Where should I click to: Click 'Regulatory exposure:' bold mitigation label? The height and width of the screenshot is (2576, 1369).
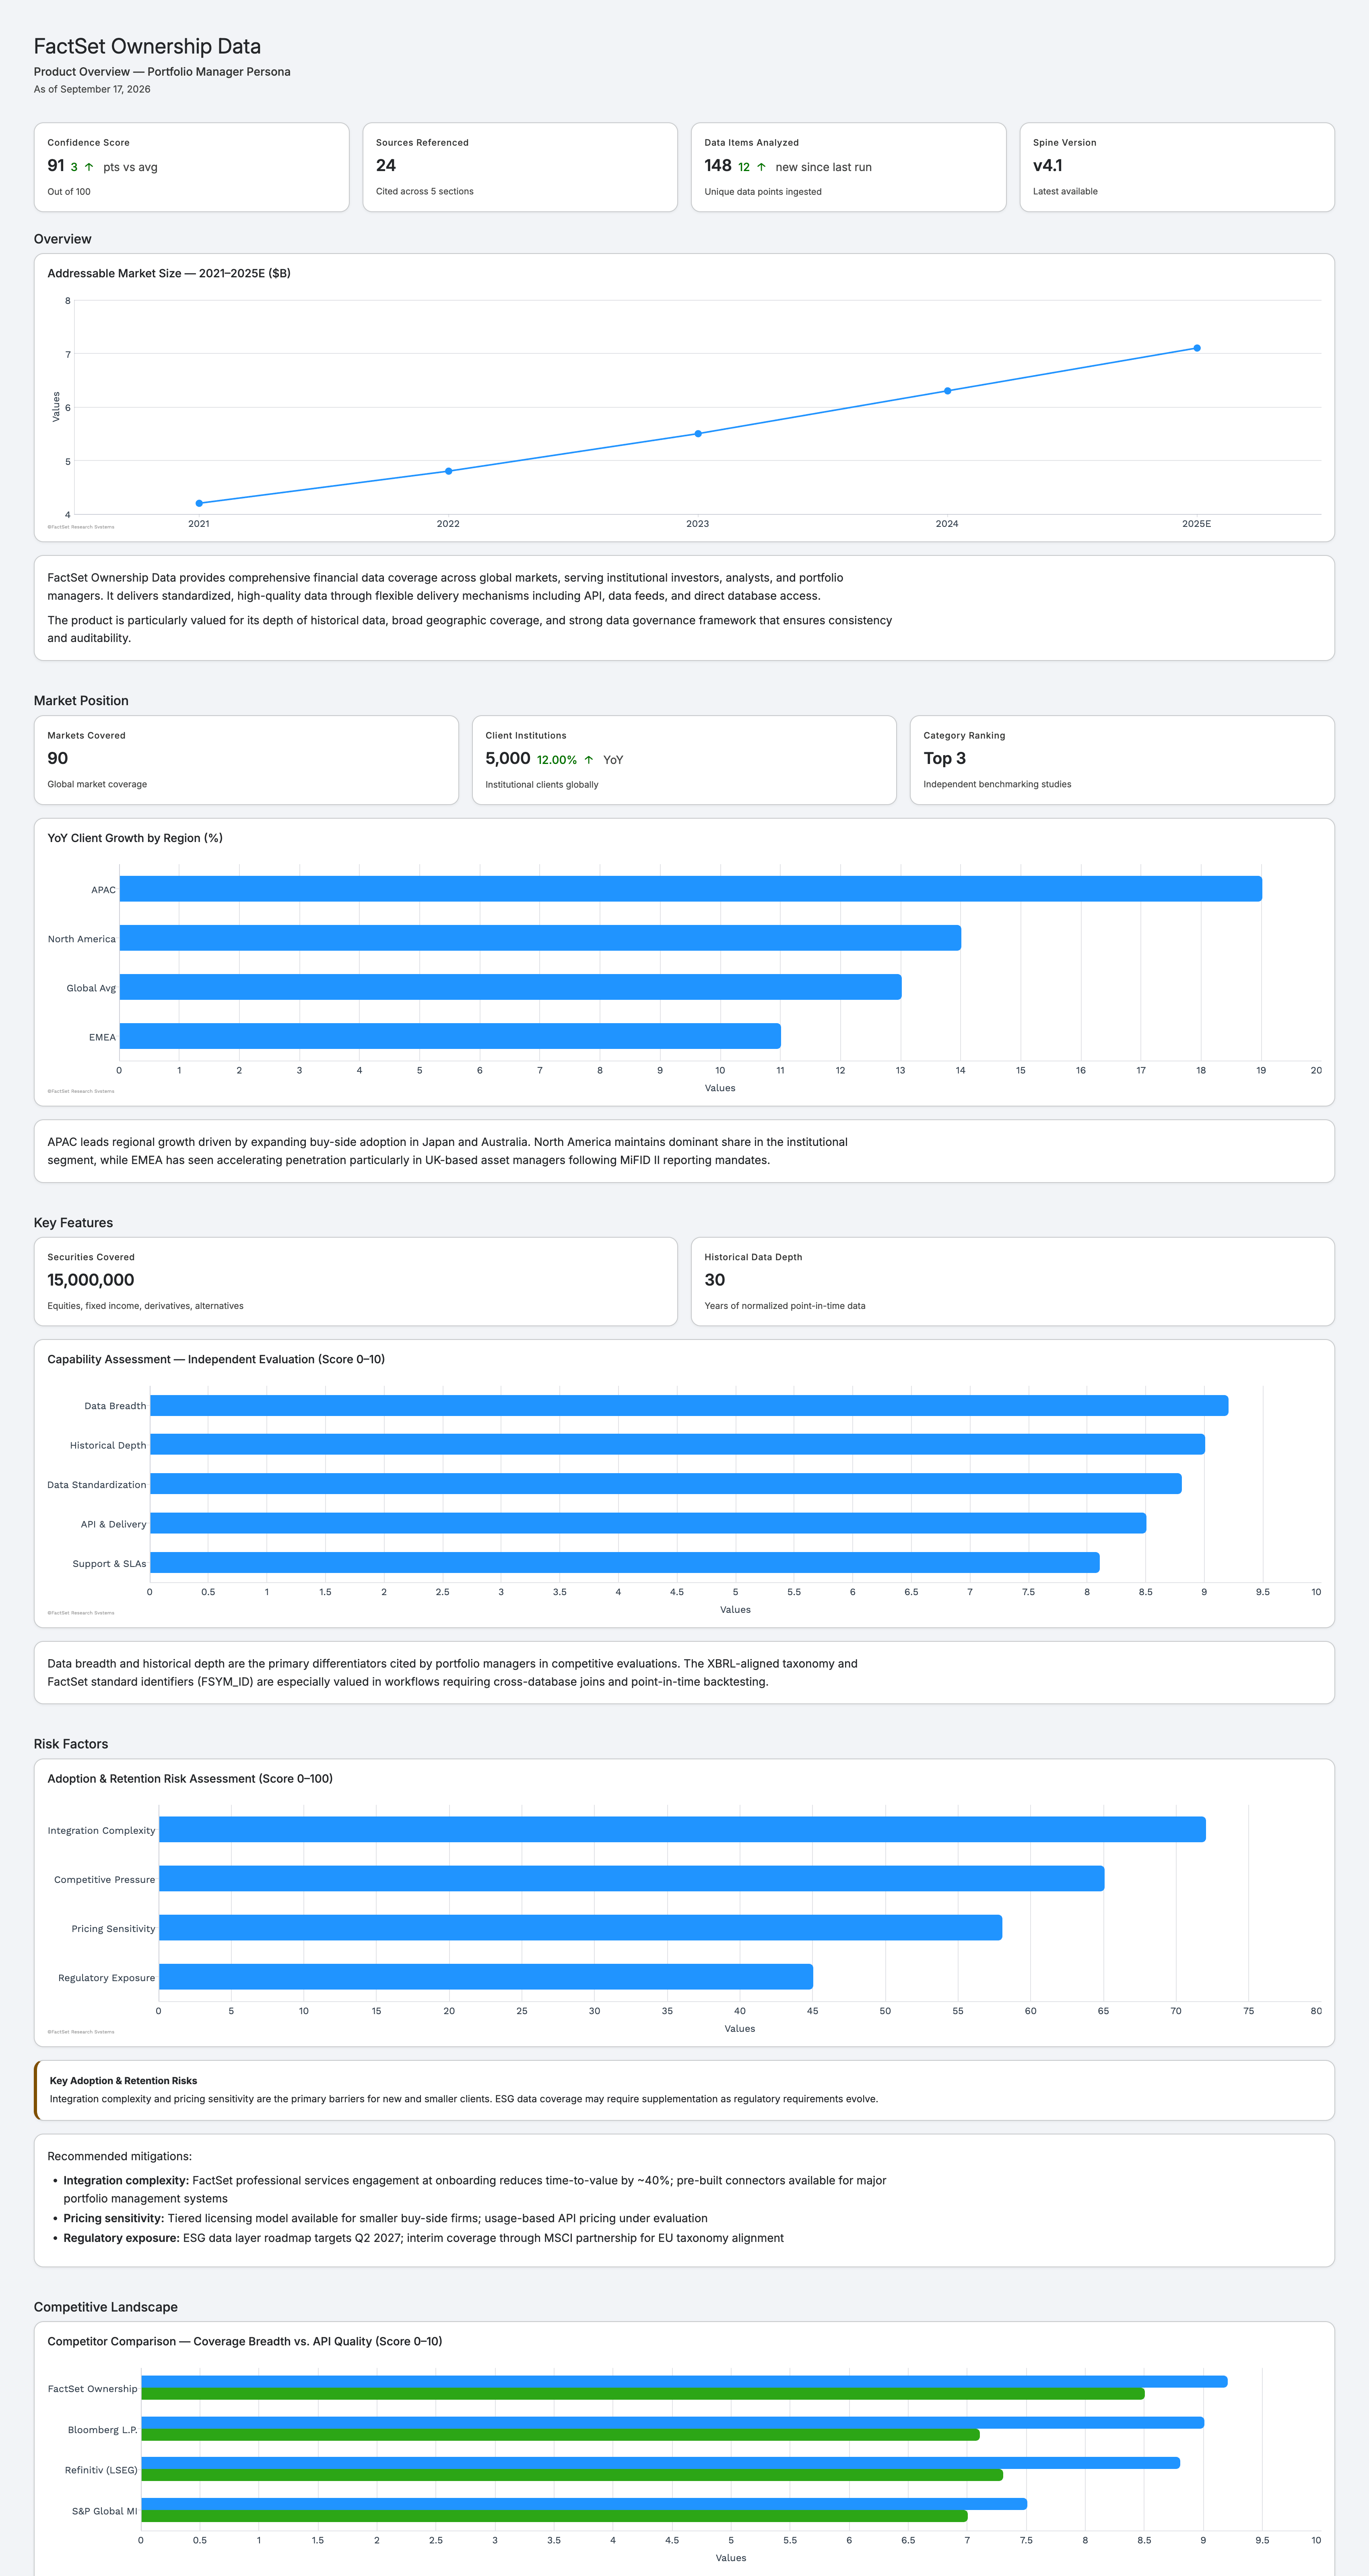point(122,2238)
